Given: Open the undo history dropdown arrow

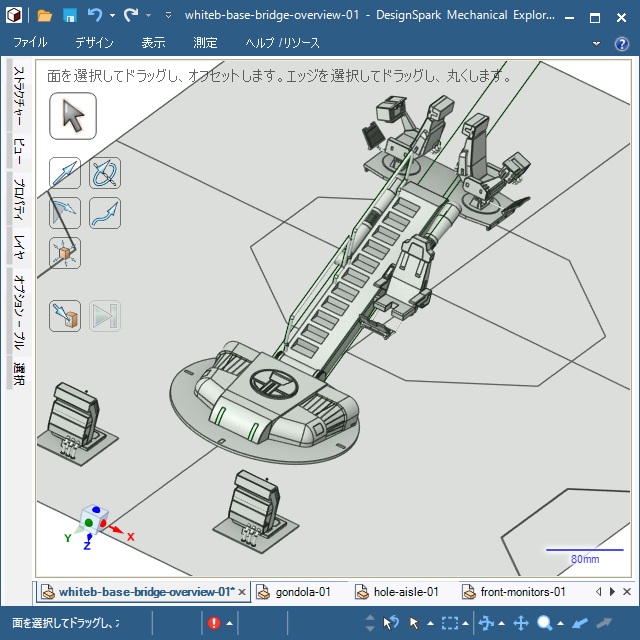Looking at the screenshot, I should pos(112,16).
